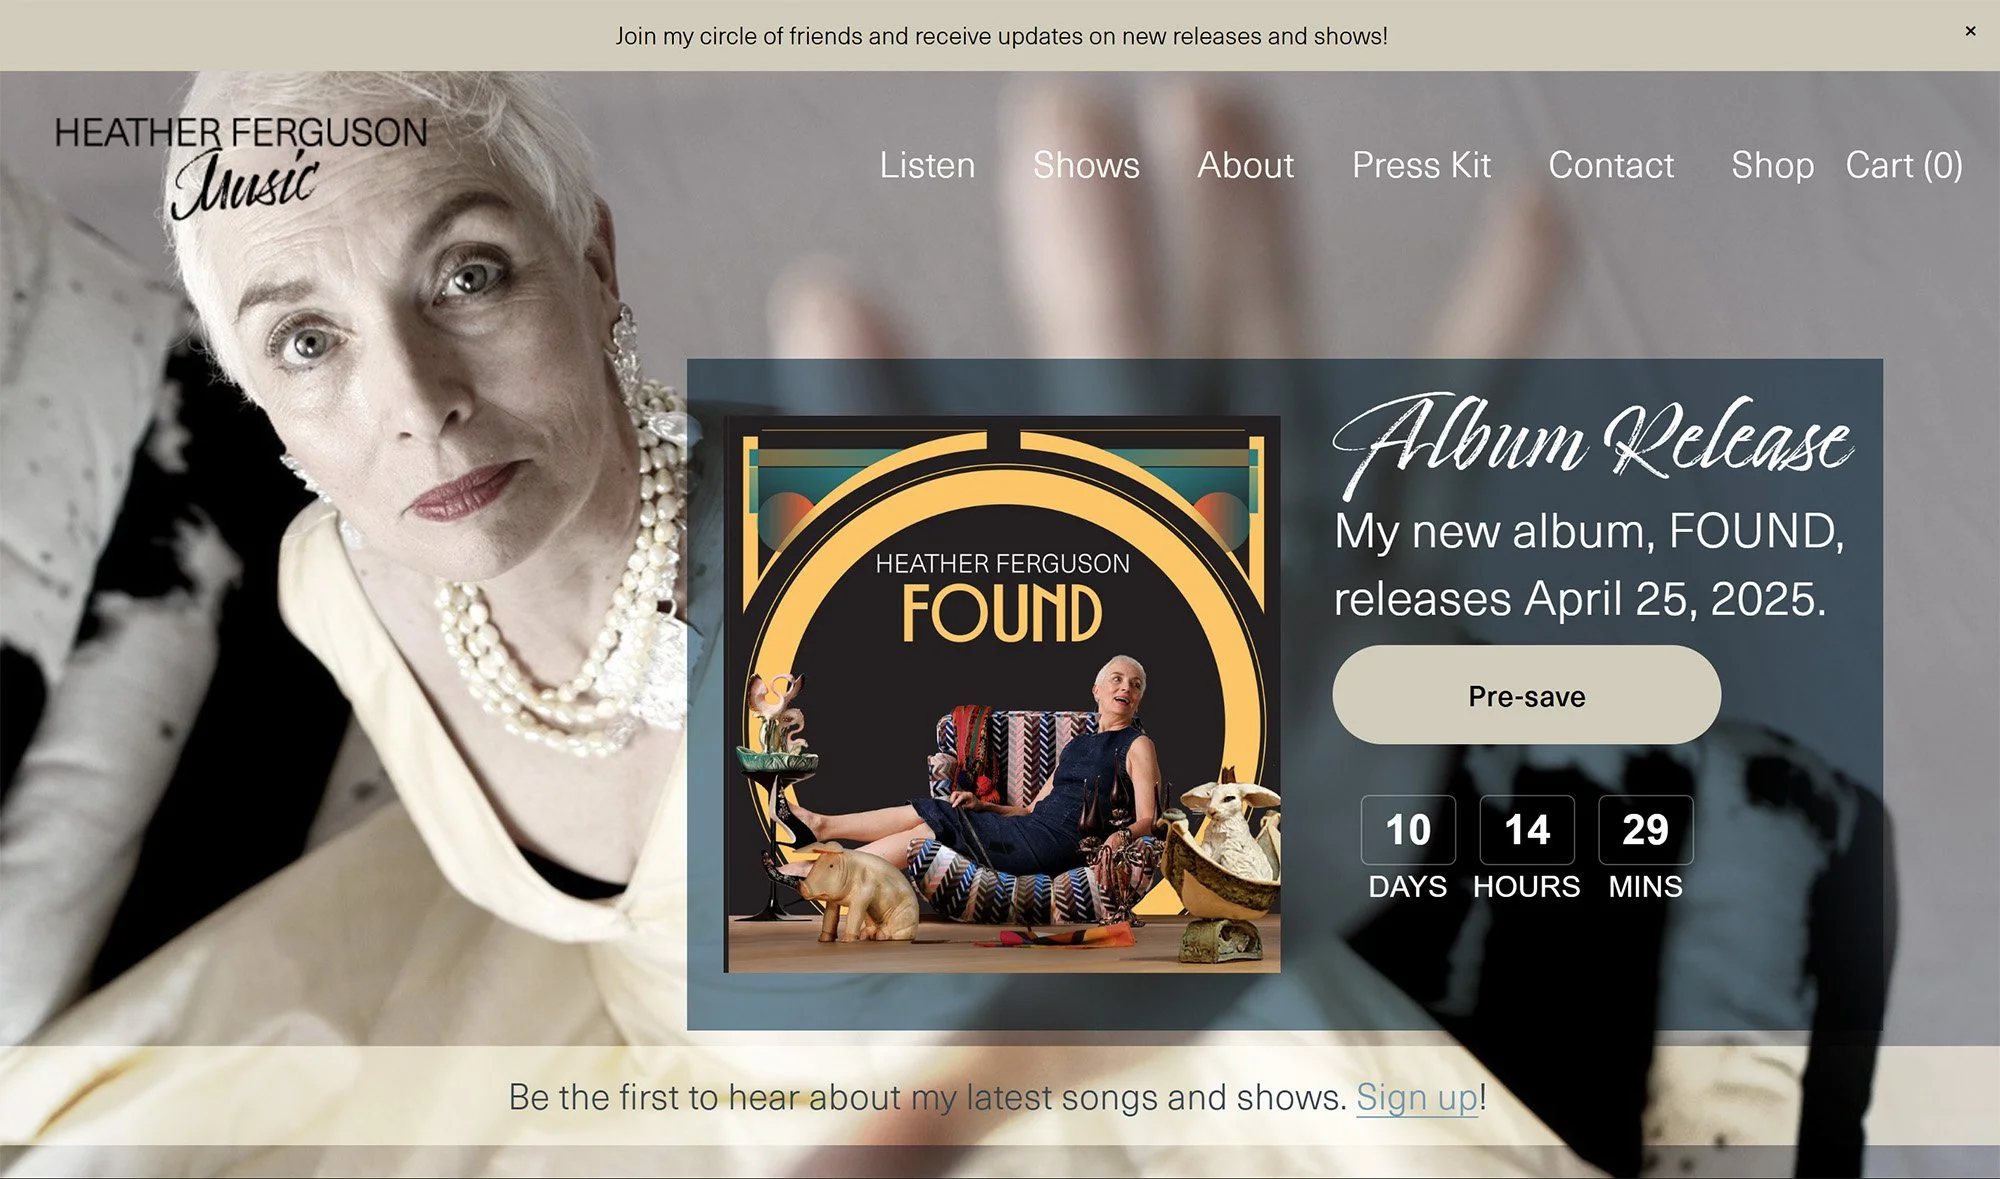Dismiss the announcement banner with the X
Screen dimensions: 2000x1179
coord(1970,31)
